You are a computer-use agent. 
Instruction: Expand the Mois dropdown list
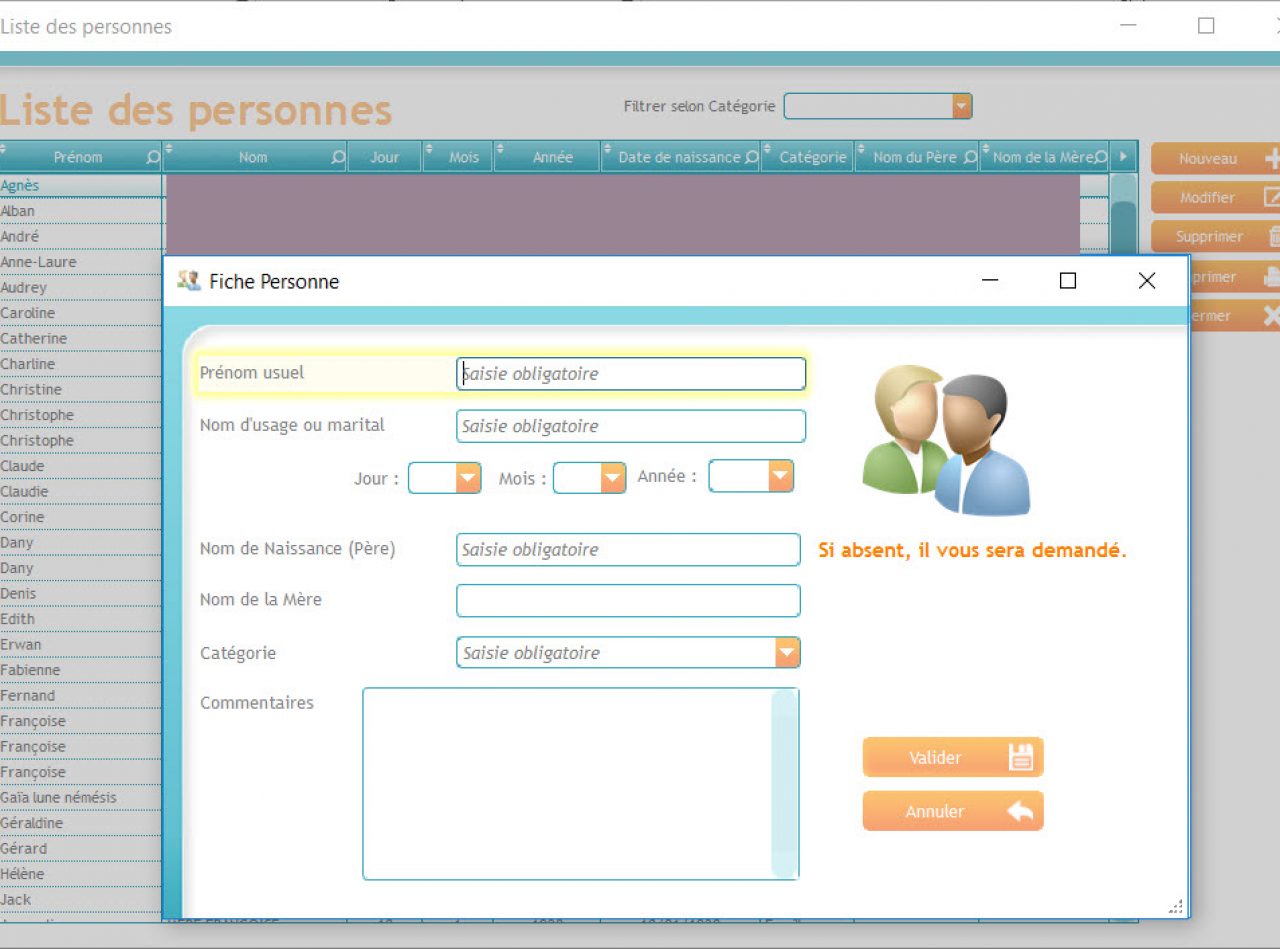[613, 479]
